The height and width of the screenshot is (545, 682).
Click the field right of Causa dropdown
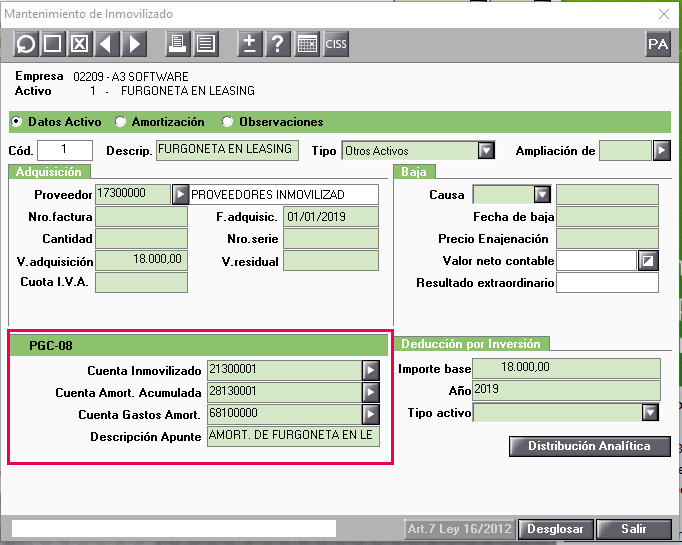click(x=607, y=194)
